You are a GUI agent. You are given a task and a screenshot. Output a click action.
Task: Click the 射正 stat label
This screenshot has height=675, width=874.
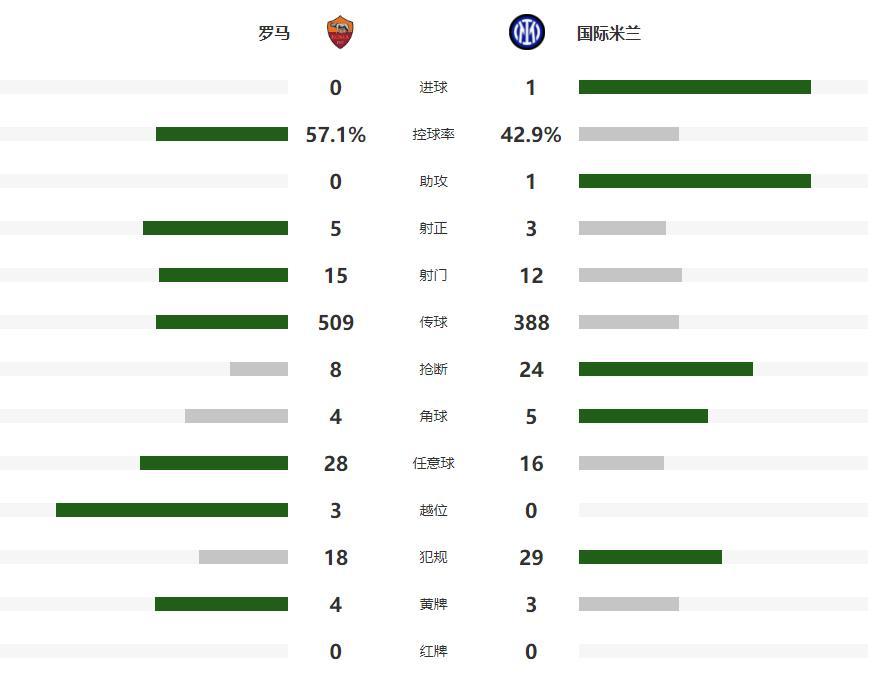(433, 229)
